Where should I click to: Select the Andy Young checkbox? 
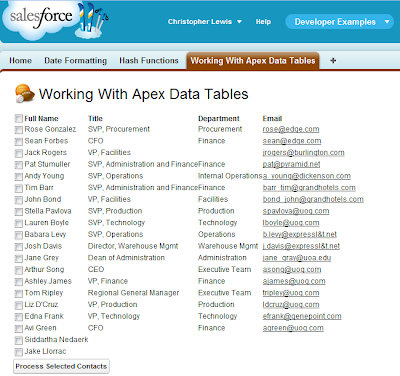pos(19,176)
